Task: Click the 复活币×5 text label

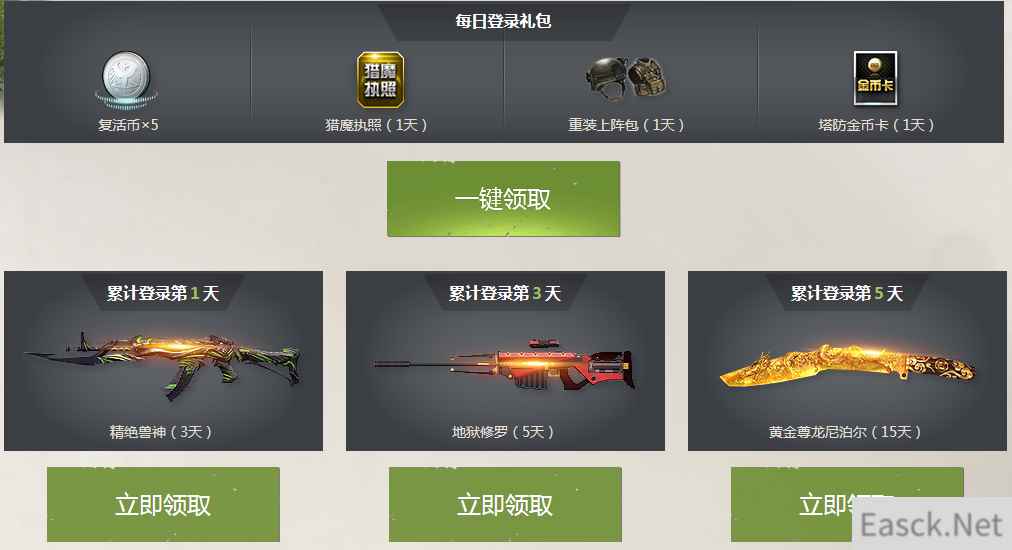Action: (x=128, y=125)
